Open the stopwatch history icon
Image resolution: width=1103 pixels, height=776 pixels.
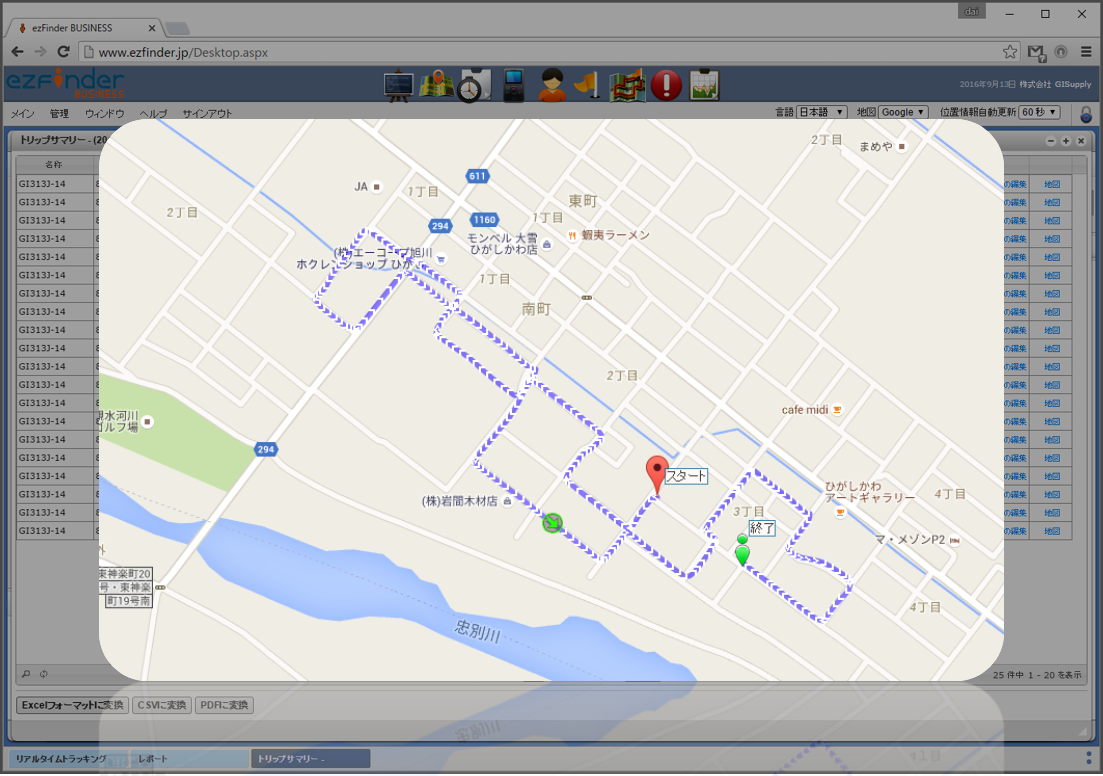point(473,86)
